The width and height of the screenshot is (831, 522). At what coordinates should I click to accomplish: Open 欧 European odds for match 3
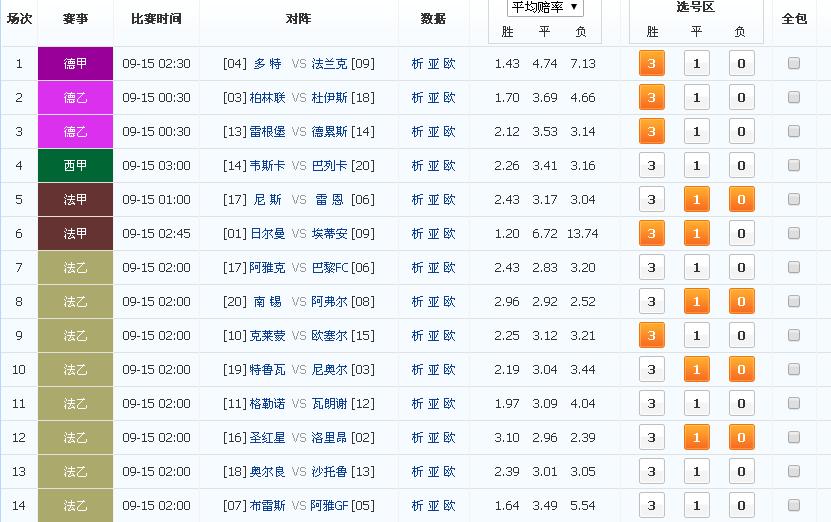coord(449,131)
